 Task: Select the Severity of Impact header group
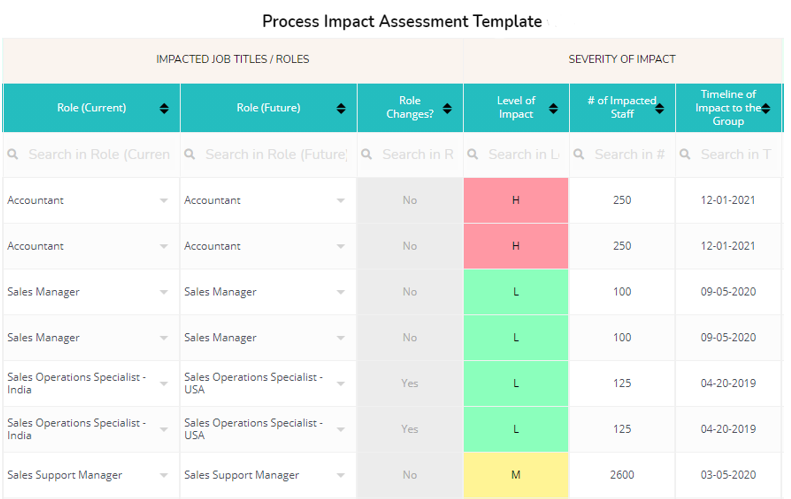tap(621, 59)
